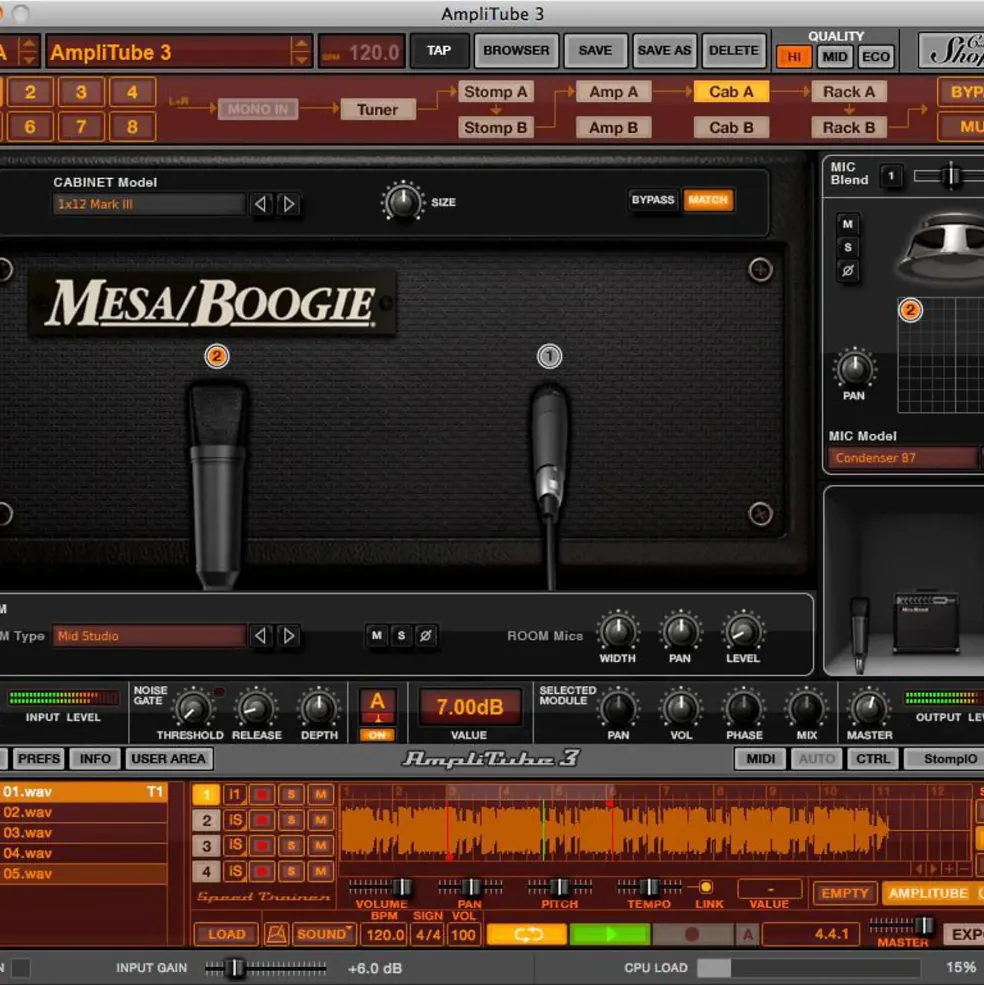Click the noise gate DEPTH knob
Screen dimensions: 984x985
pos(319,708)
